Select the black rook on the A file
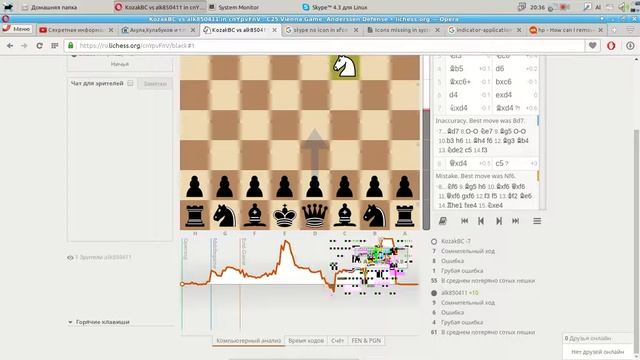 [404, 216]
